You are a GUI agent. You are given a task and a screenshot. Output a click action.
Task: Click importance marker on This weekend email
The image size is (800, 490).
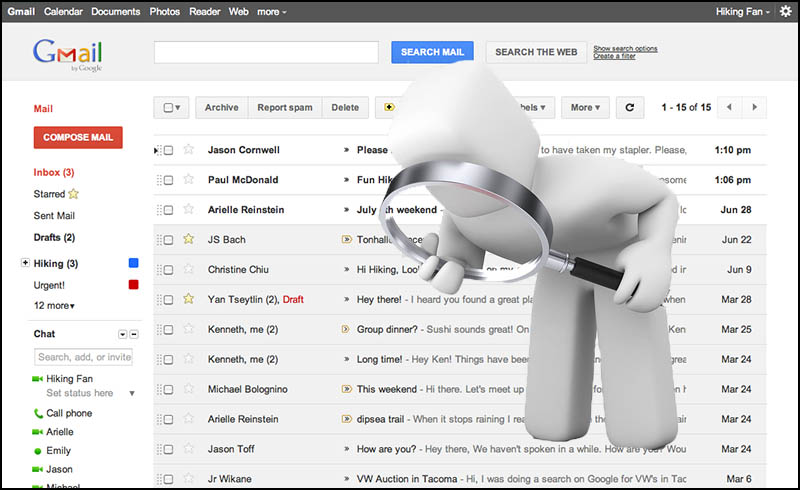[x=346, y=389]
